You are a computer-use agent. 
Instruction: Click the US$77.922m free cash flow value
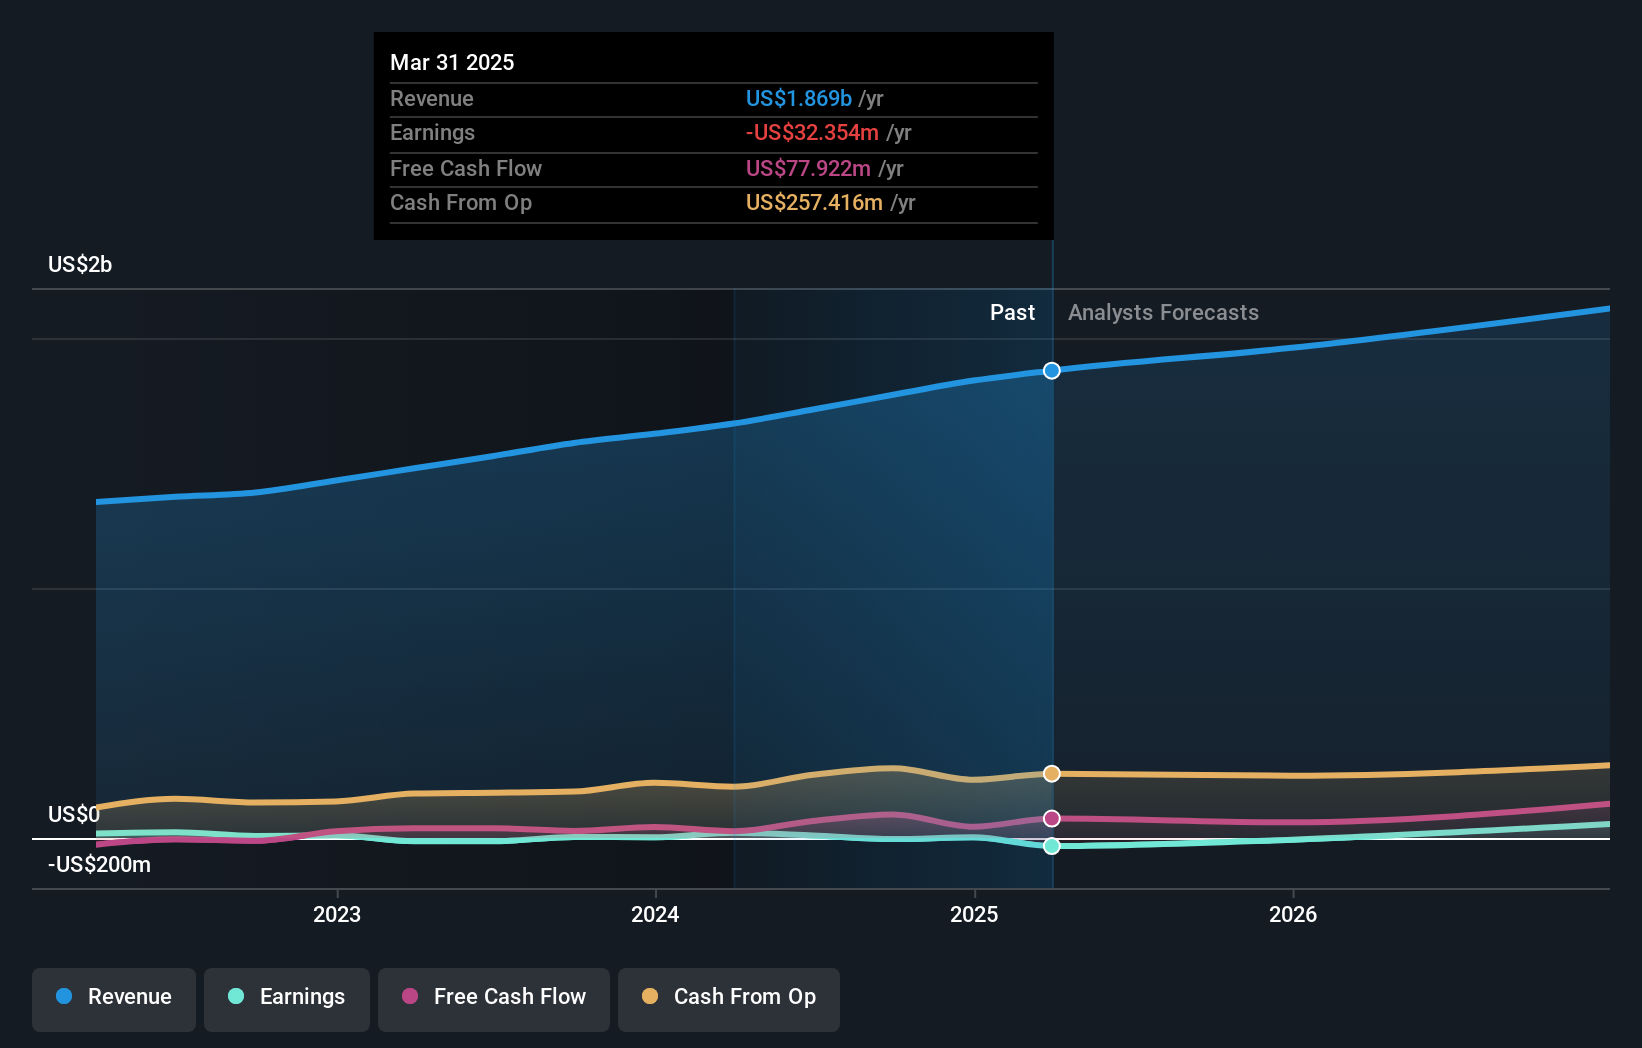[x=808, y=169]
